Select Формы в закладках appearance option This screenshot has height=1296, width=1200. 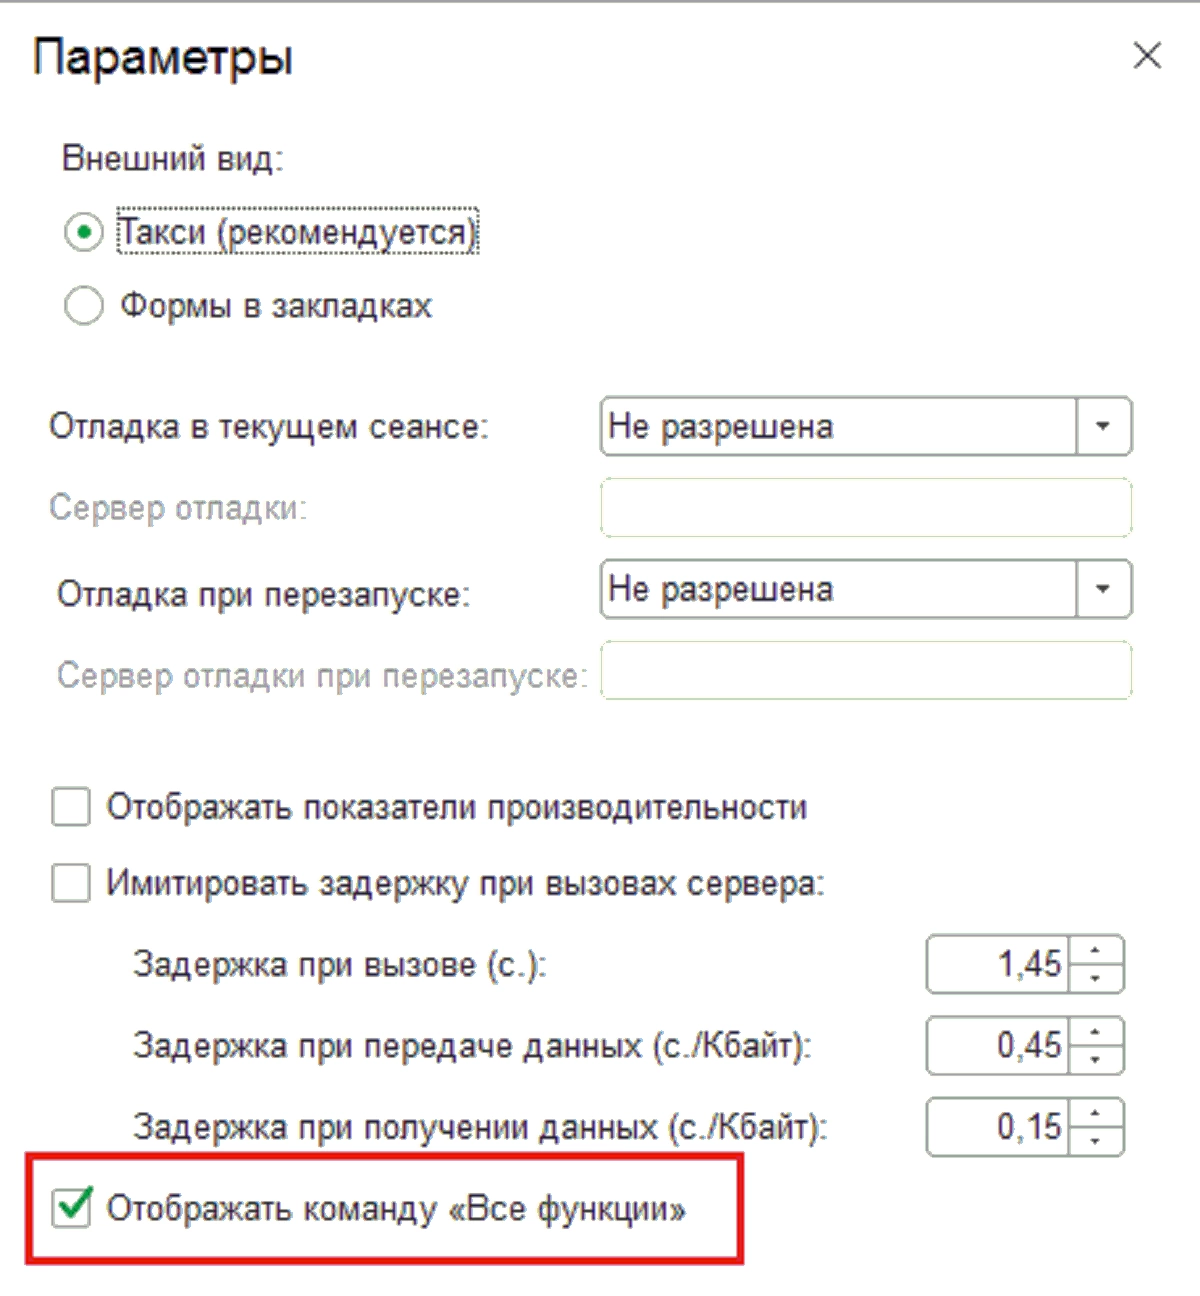coord(84,306)
